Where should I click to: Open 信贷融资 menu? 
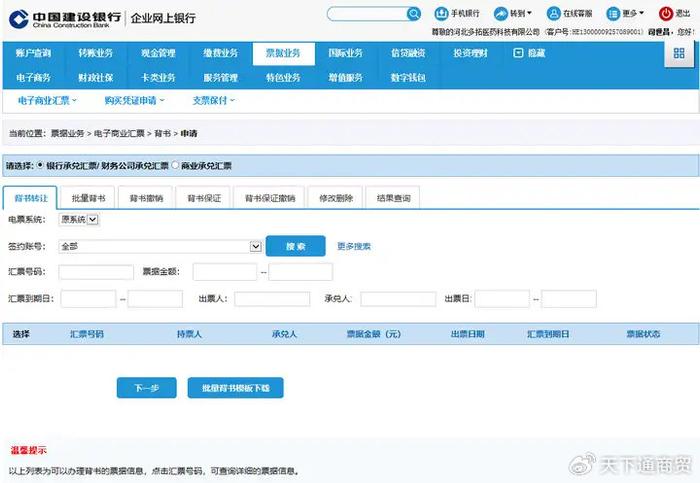point(408,53)
